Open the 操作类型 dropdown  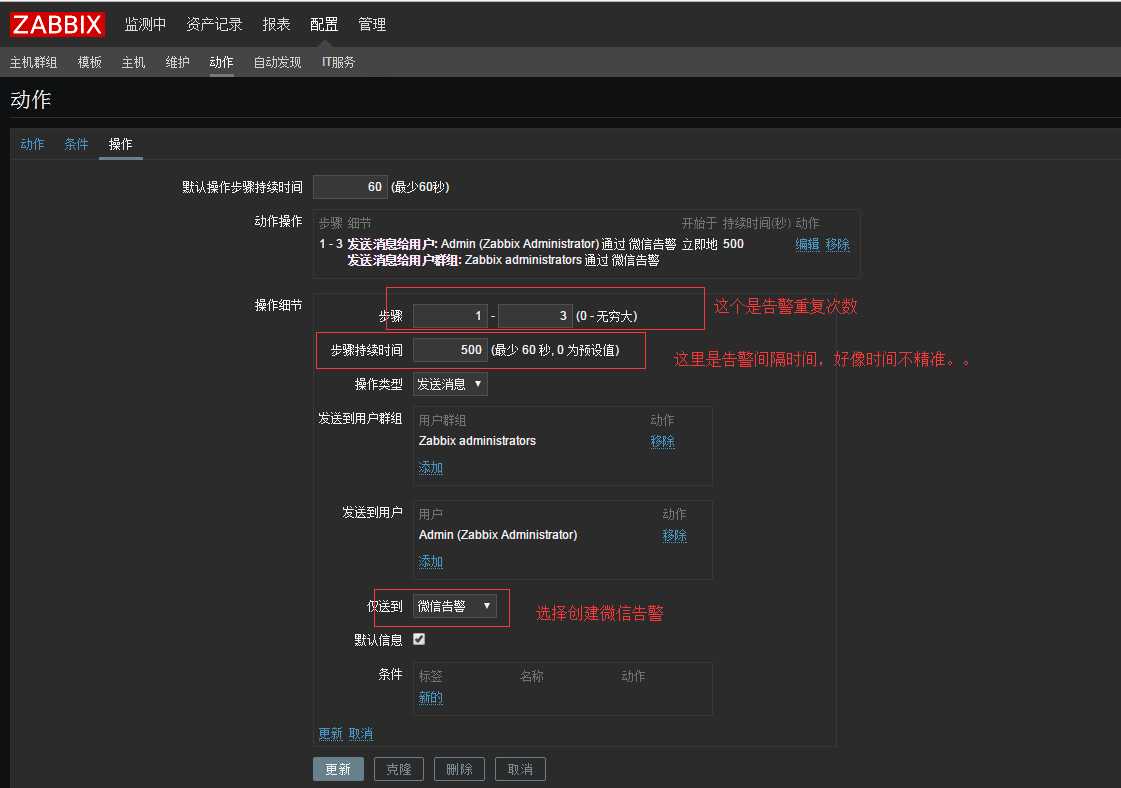[450, 384]
